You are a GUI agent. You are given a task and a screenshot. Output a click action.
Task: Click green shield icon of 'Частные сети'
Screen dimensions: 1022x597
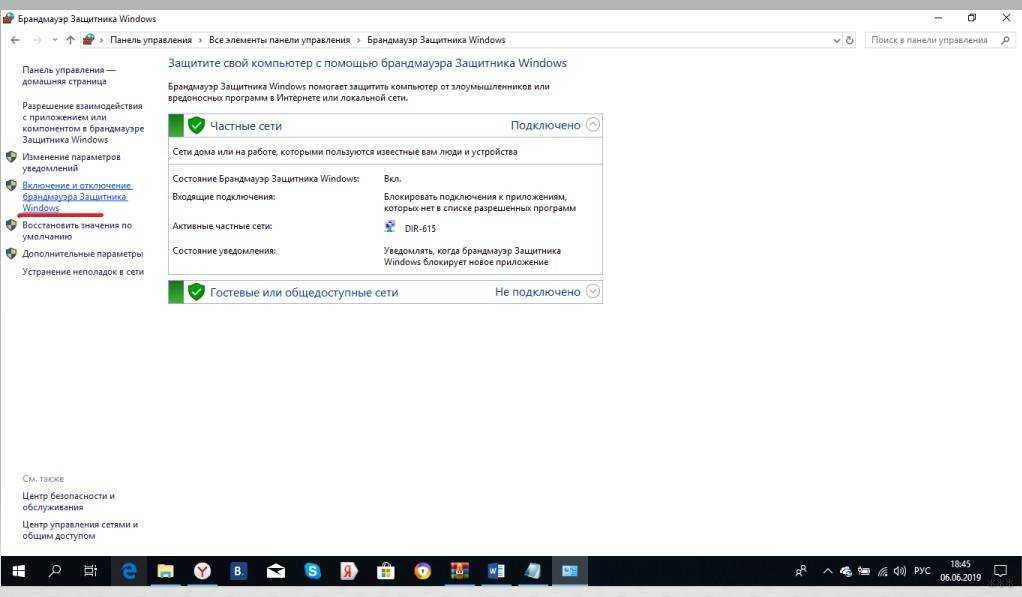pos(196,125)
